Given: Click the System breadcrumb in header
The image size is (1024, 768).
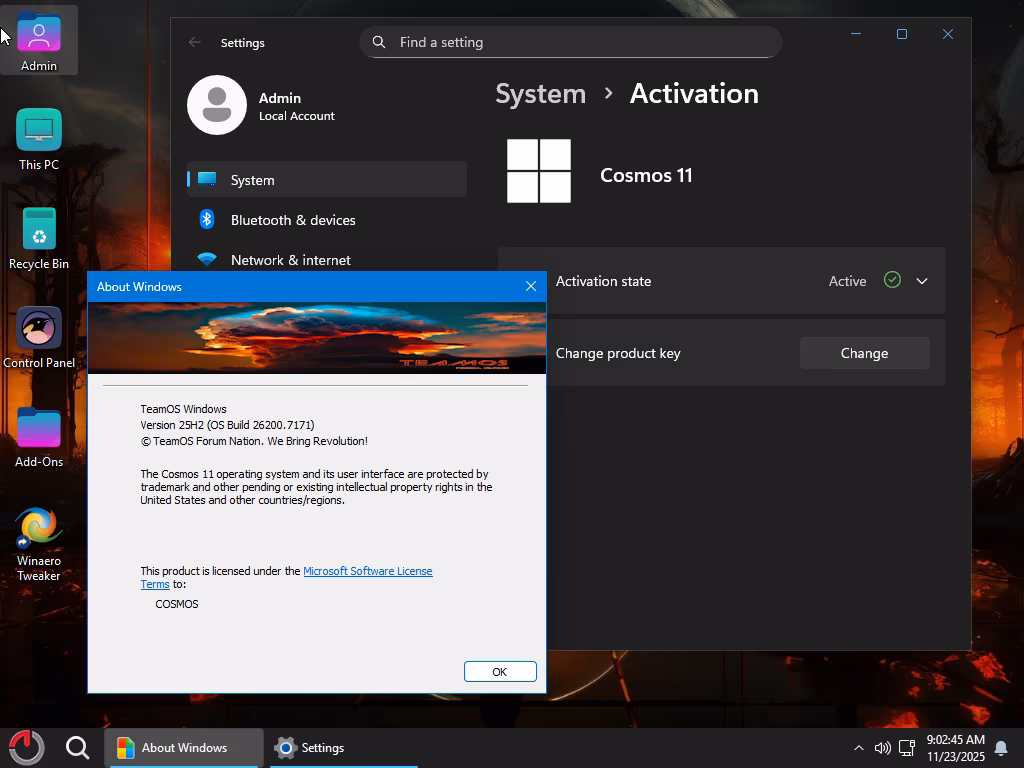Looking at the screenshot, I should pos(540,94).
